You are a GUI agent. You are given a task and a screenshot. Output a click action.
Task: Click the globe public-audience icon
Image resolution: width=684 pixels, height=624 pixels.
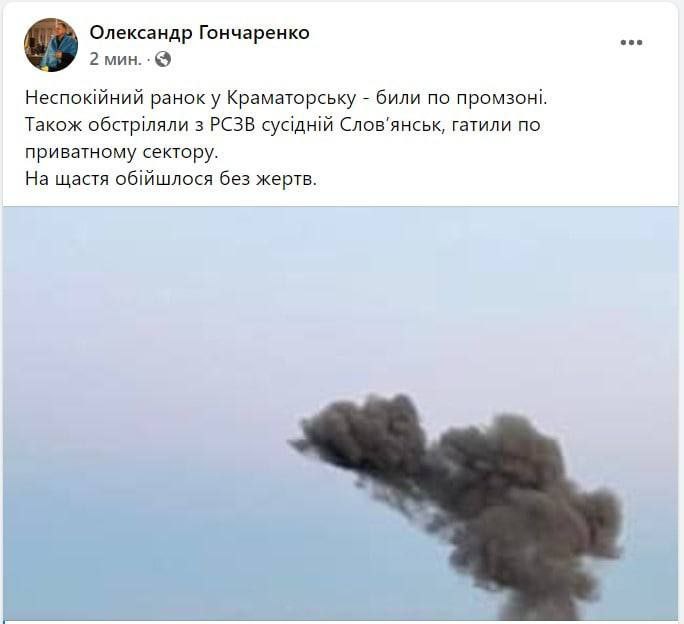(x=163, y=59)
